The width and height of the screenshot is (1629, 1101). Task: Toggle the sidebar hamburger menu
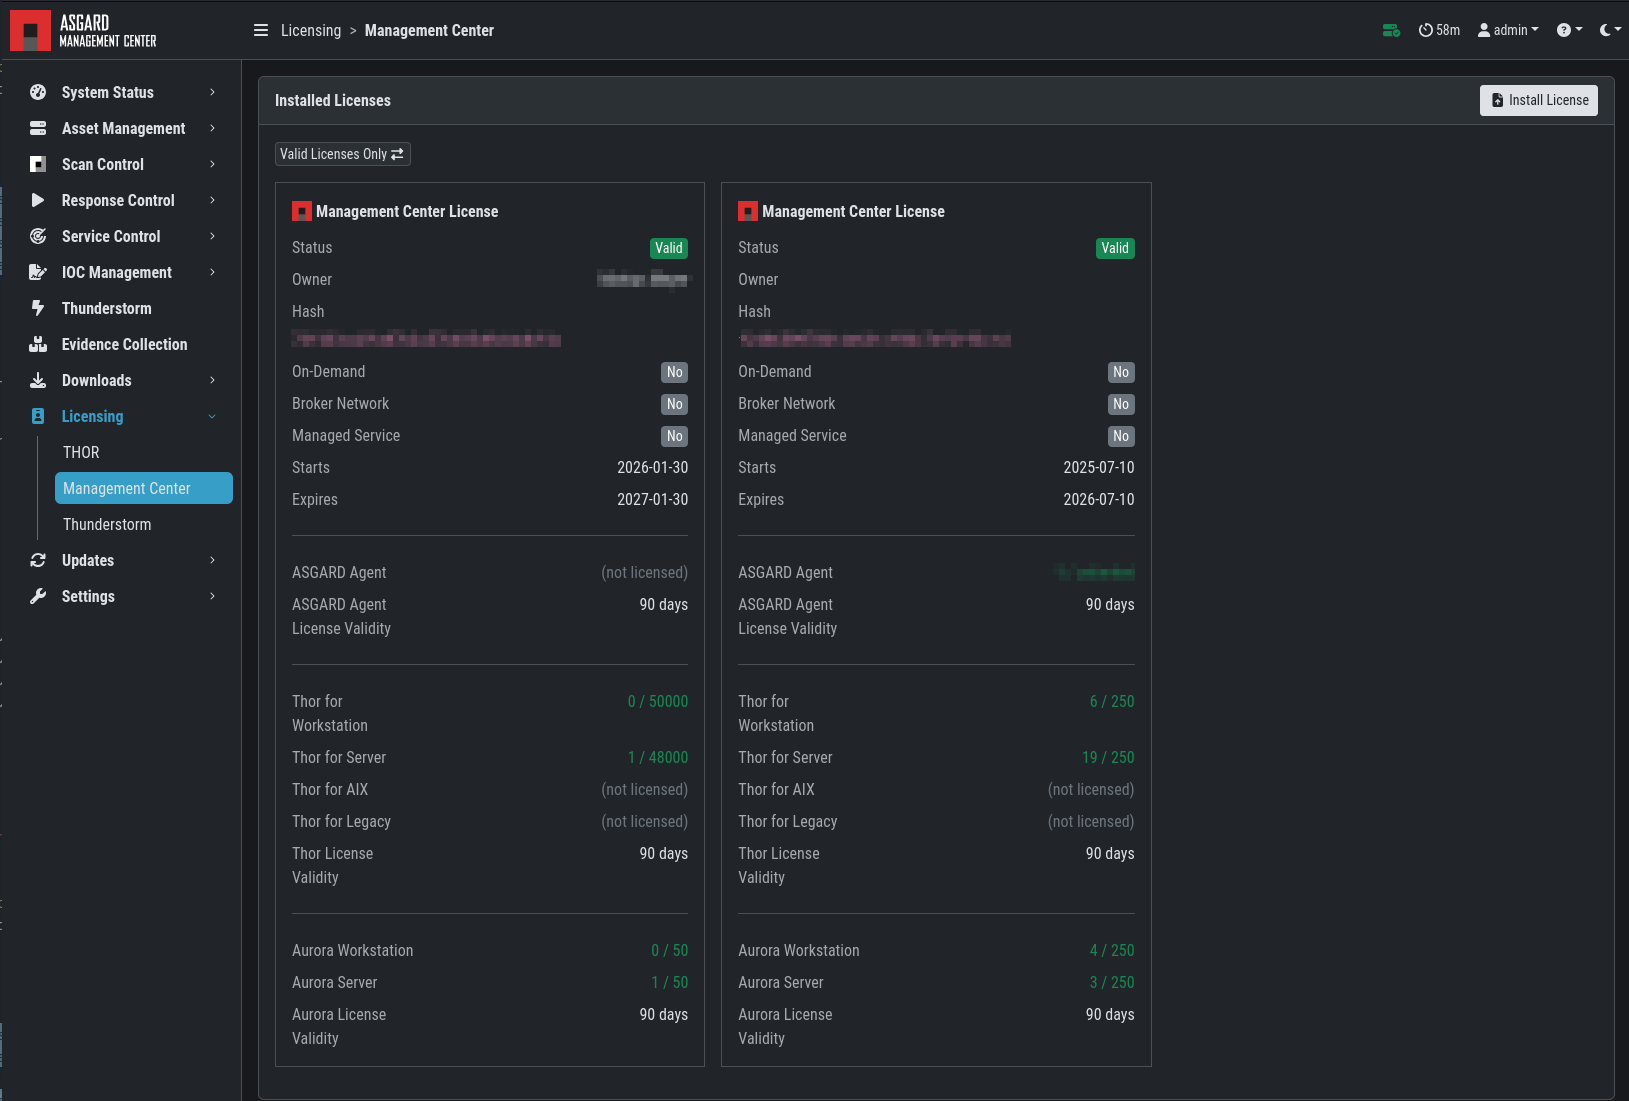pos(261,30)
